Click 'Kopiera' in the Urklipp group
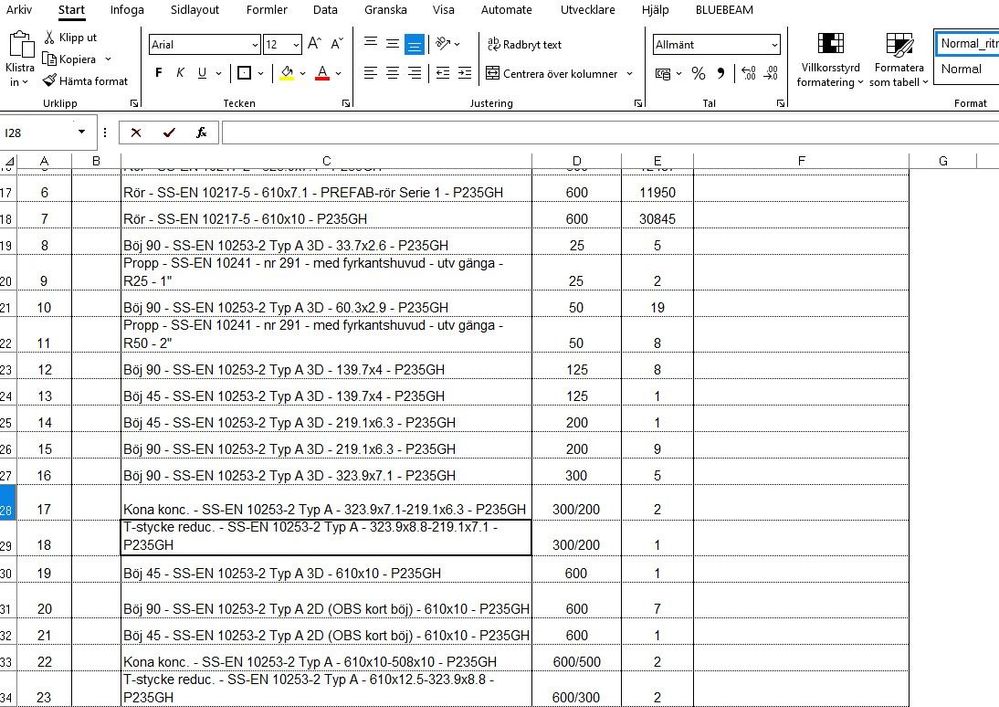 [x=77, y=59]
